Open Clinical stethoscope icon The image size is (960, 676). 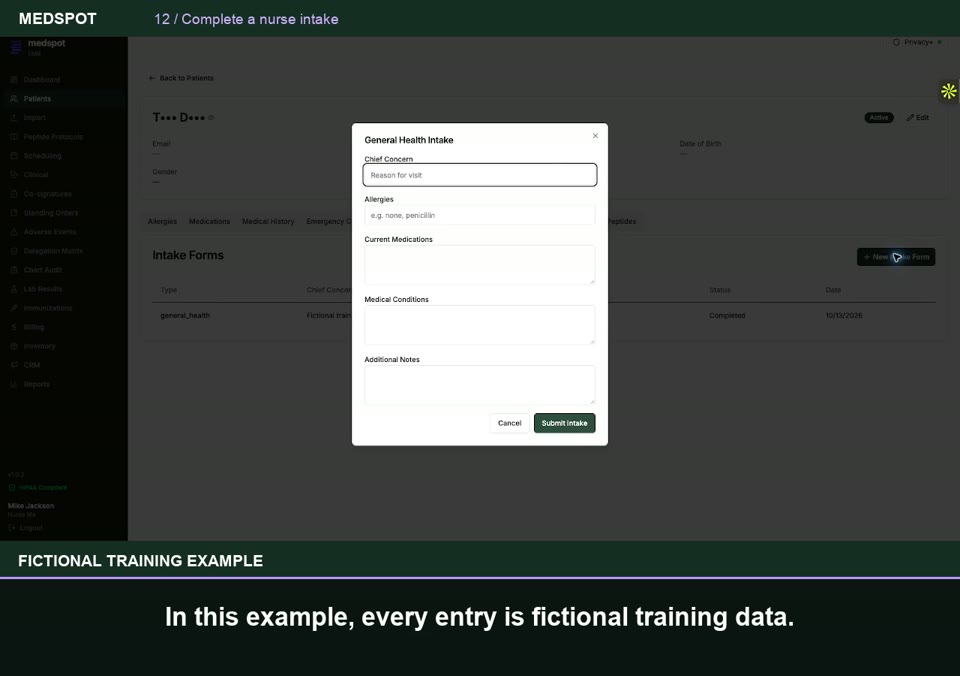(x=14, y=175)
